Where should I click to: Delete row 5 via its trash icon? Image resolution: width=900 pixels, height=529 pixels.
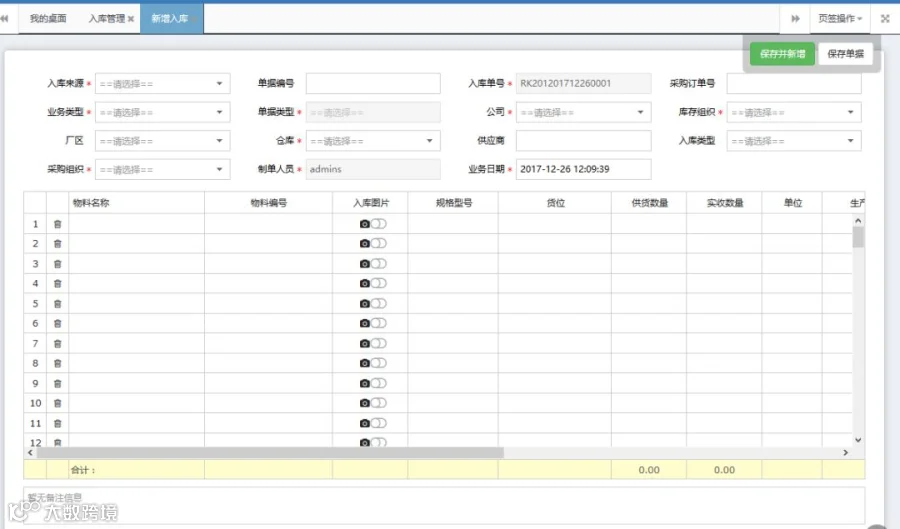coord(57,304)
